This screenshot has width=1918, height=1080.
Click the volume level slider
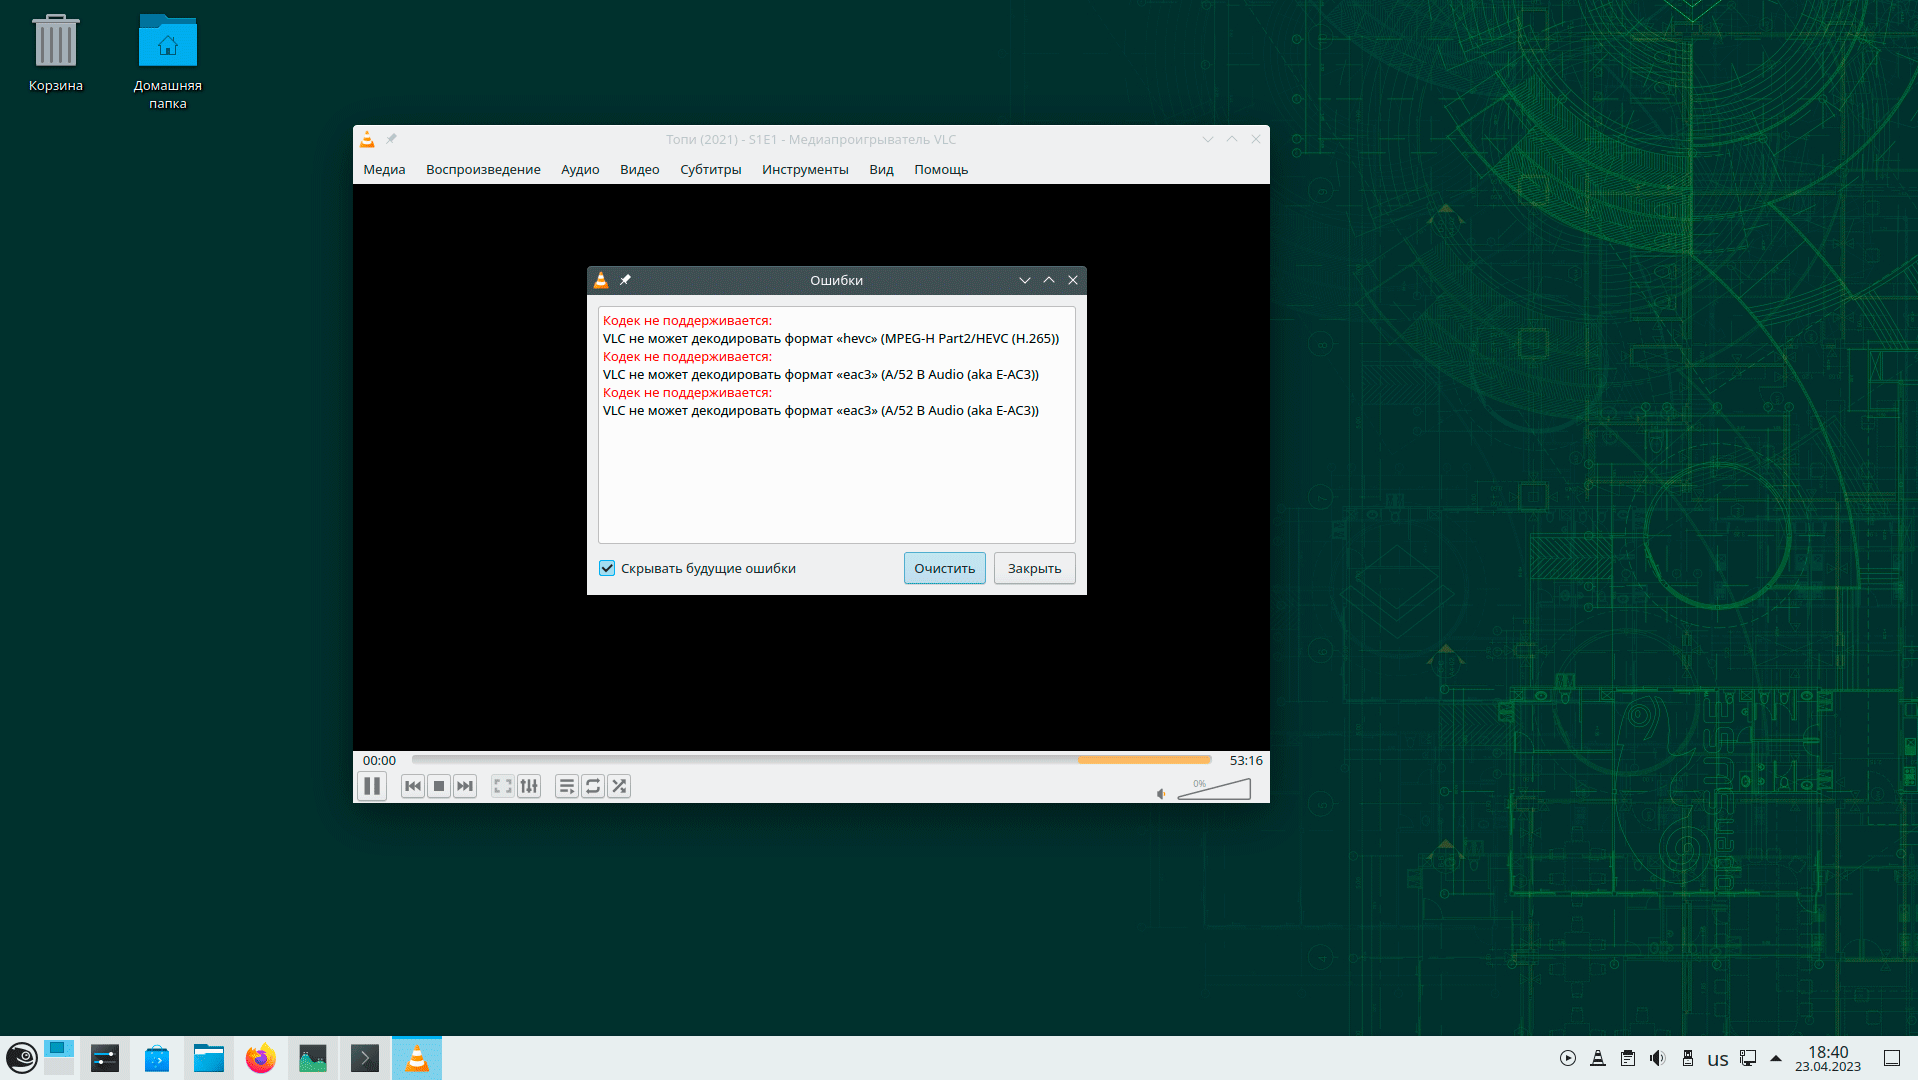pos(1215,790)
